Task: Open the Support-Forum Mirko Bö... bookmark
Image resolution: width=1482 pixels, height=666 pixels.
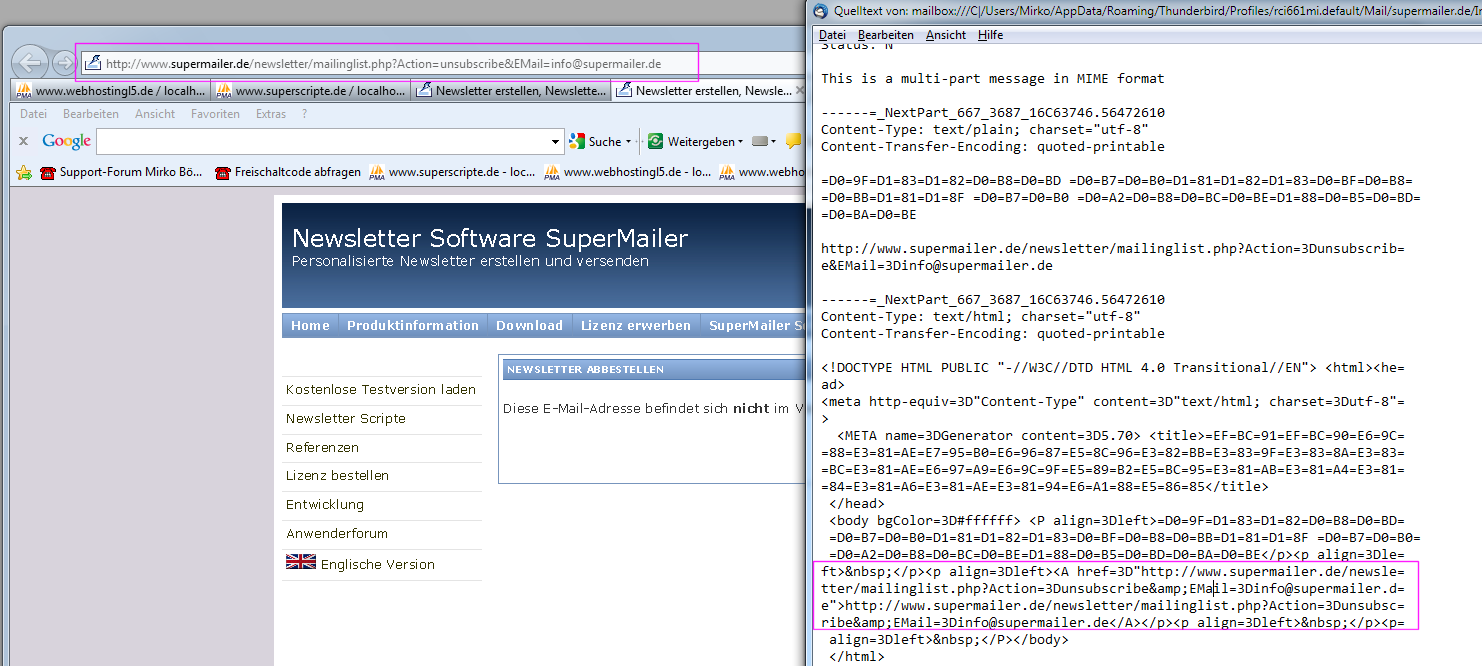Action: (x=121, y=172)
